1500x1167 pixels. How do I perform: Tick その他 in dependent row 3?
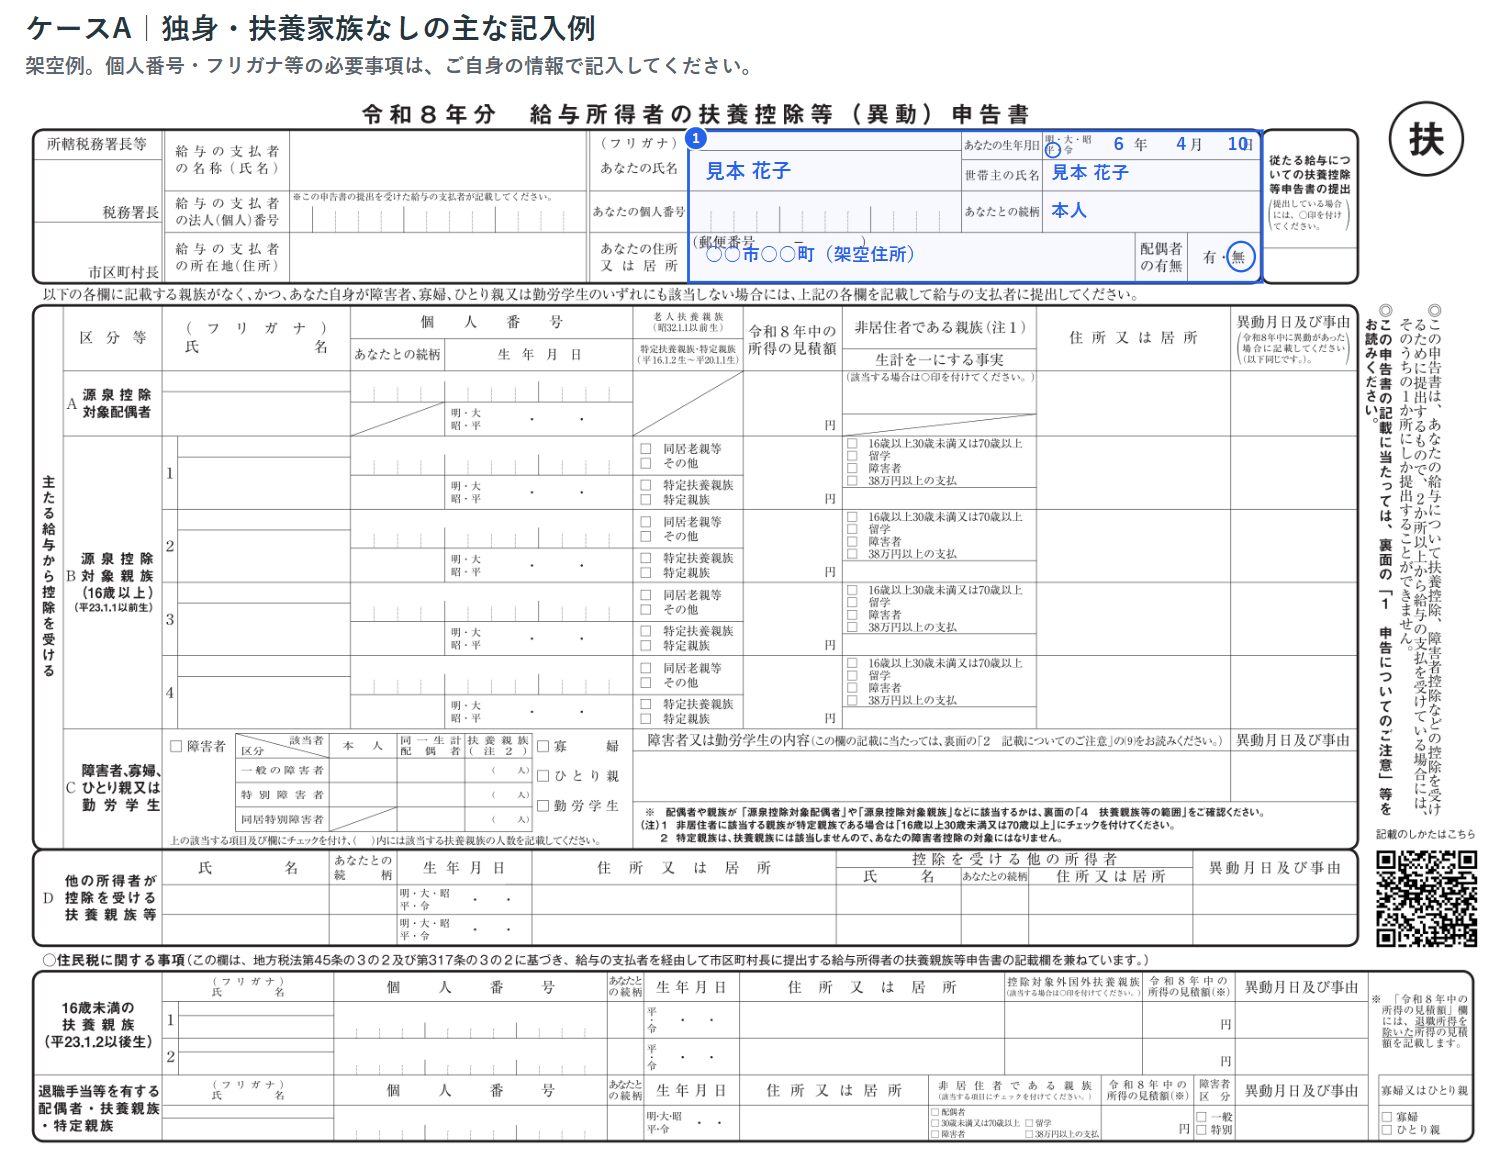point(646,609)
